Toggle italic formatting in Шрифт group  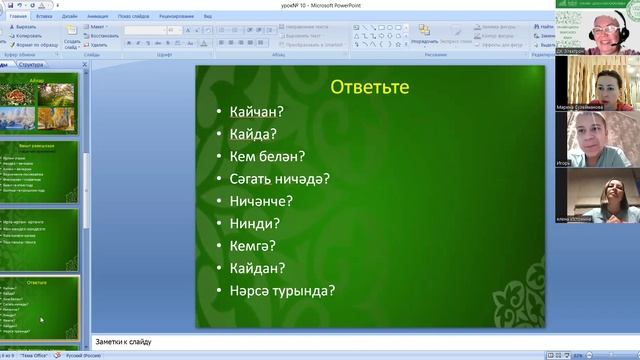[x=138, y=43]
